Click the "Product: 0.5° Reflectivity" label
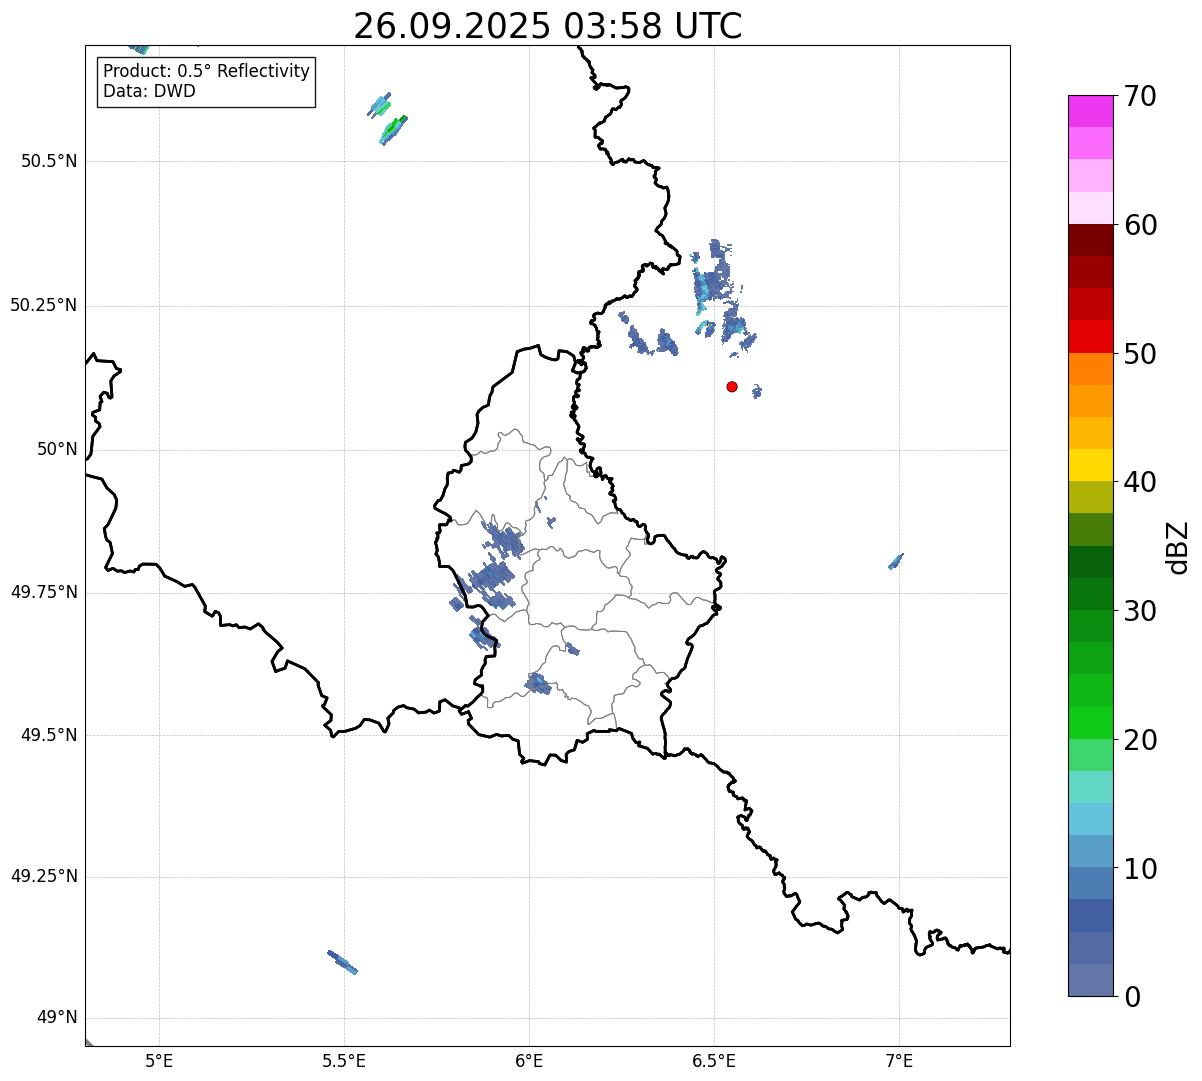The width and height of the screenshot is (1202, 1081). tap(206, 71)
